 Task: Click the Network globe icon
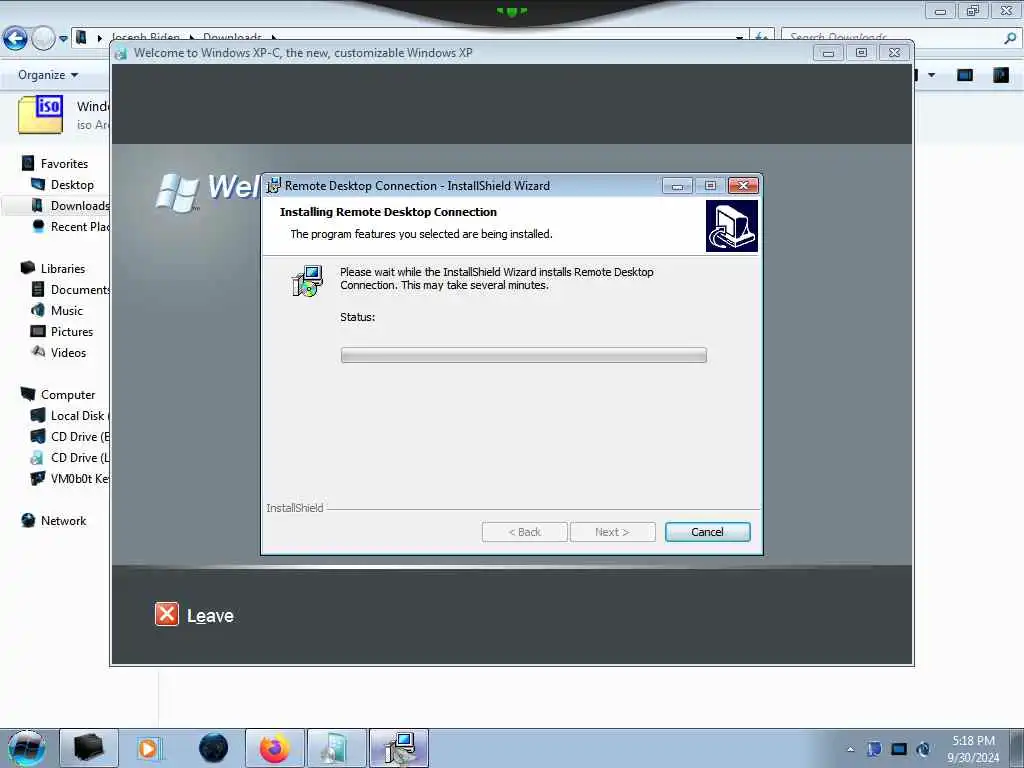point(28,520)
